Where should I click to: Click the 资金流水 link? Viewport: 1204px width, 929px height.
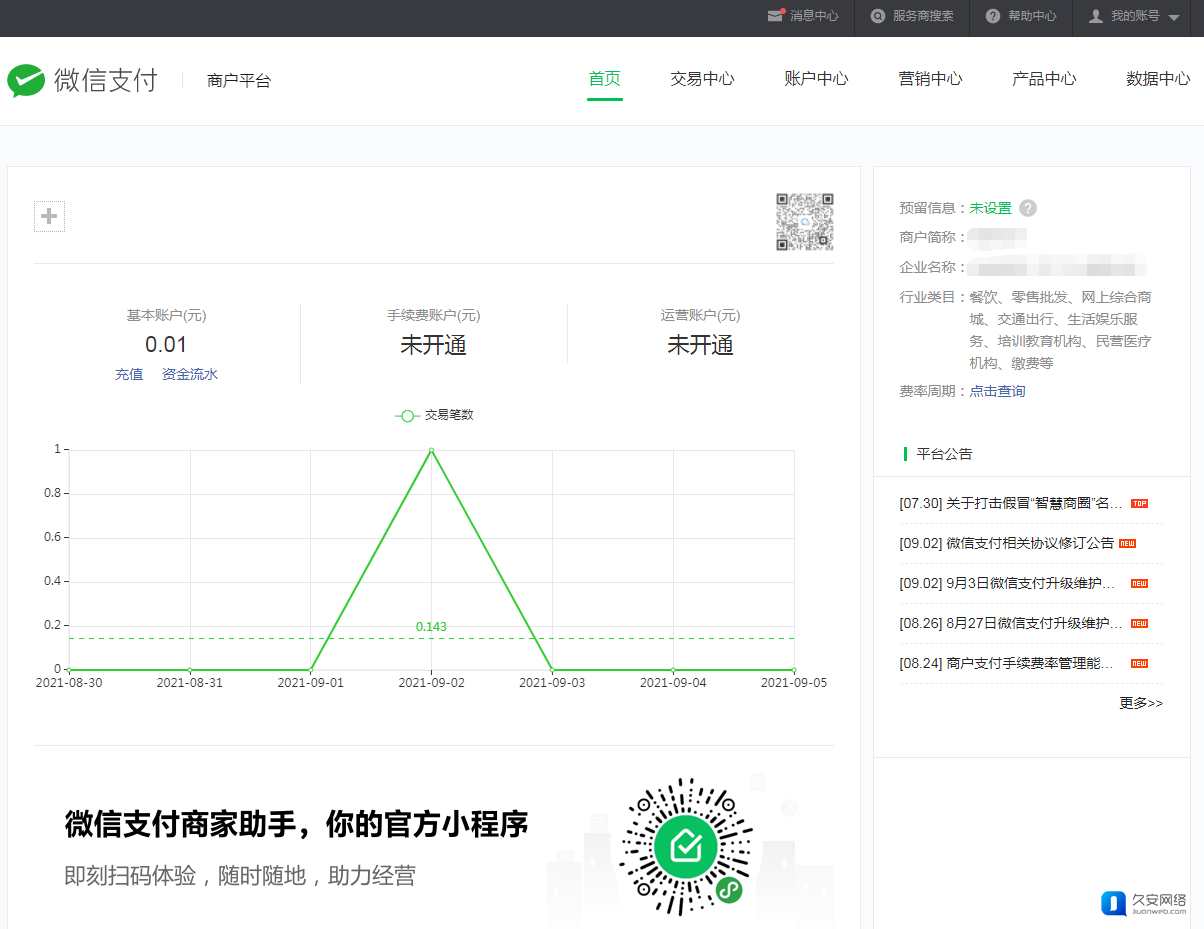(x=190, y=374)
